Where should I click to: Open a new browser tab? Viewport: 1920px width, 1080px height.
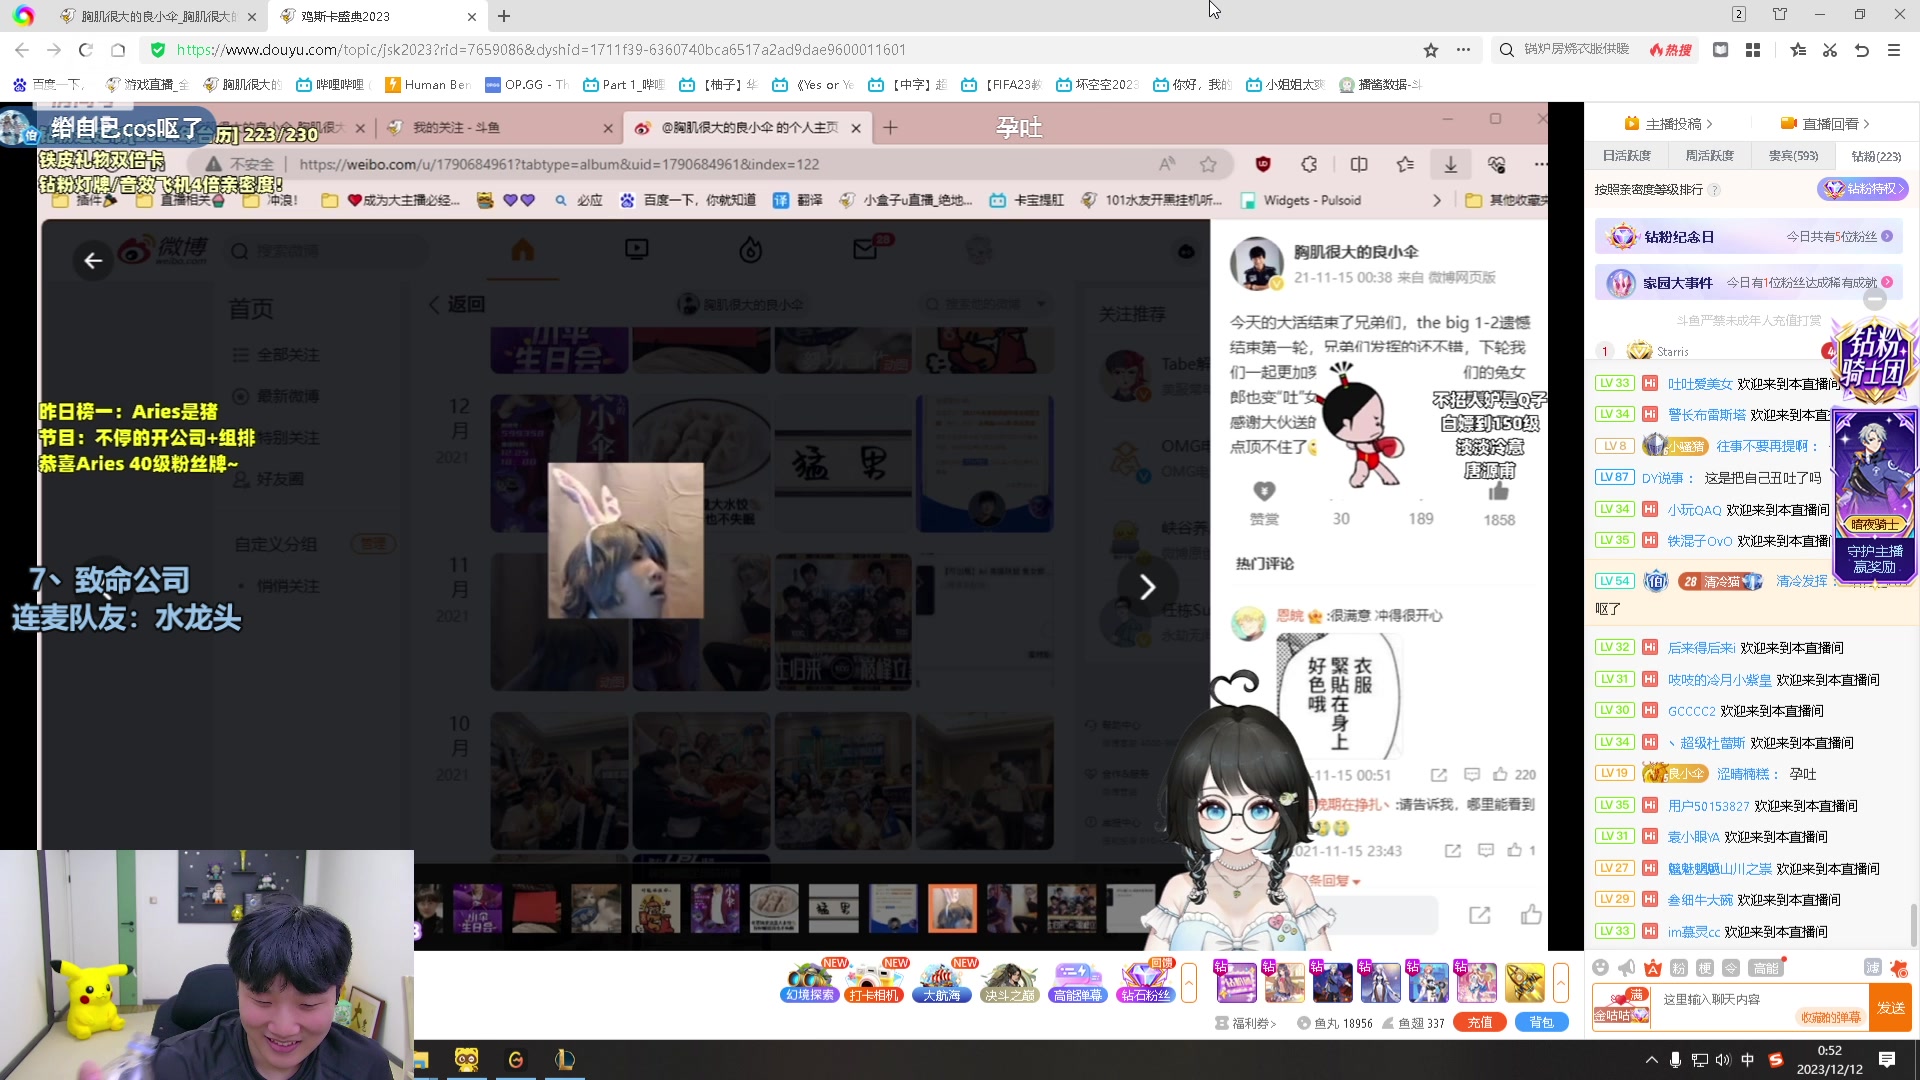click(504, 16)
